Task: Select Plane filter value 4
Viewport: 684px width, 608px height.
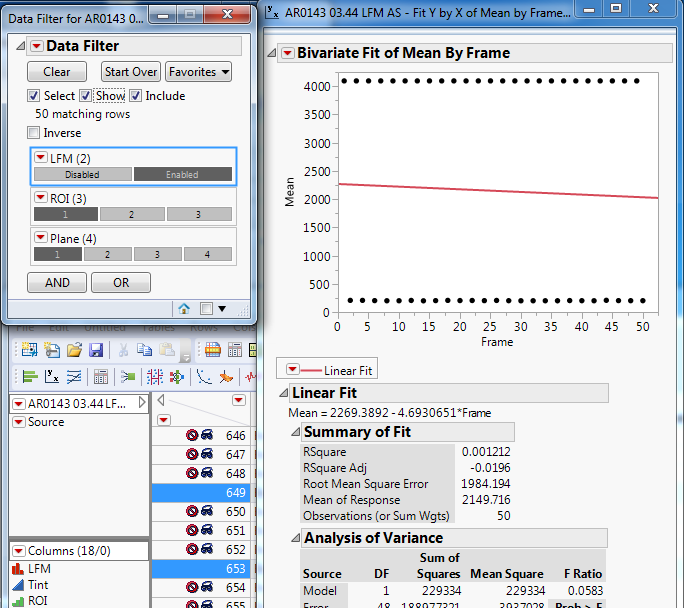Action: (x=208, y=254)
